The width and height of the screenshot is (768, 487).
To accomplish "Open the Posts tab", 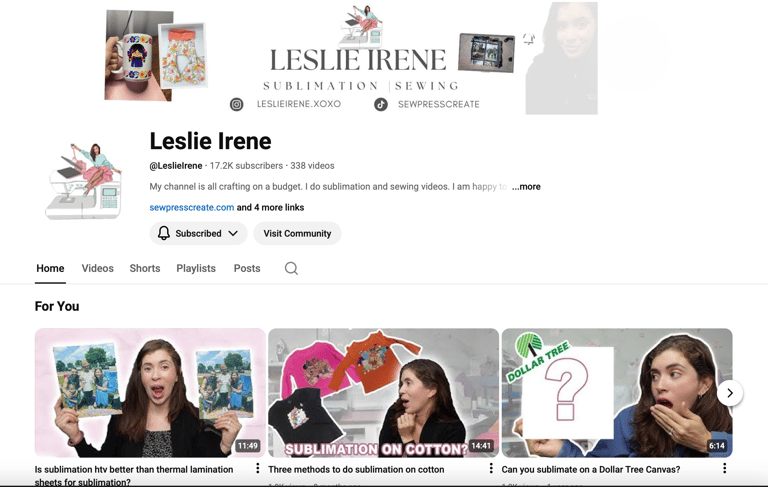I will click(x=247, y=268).
